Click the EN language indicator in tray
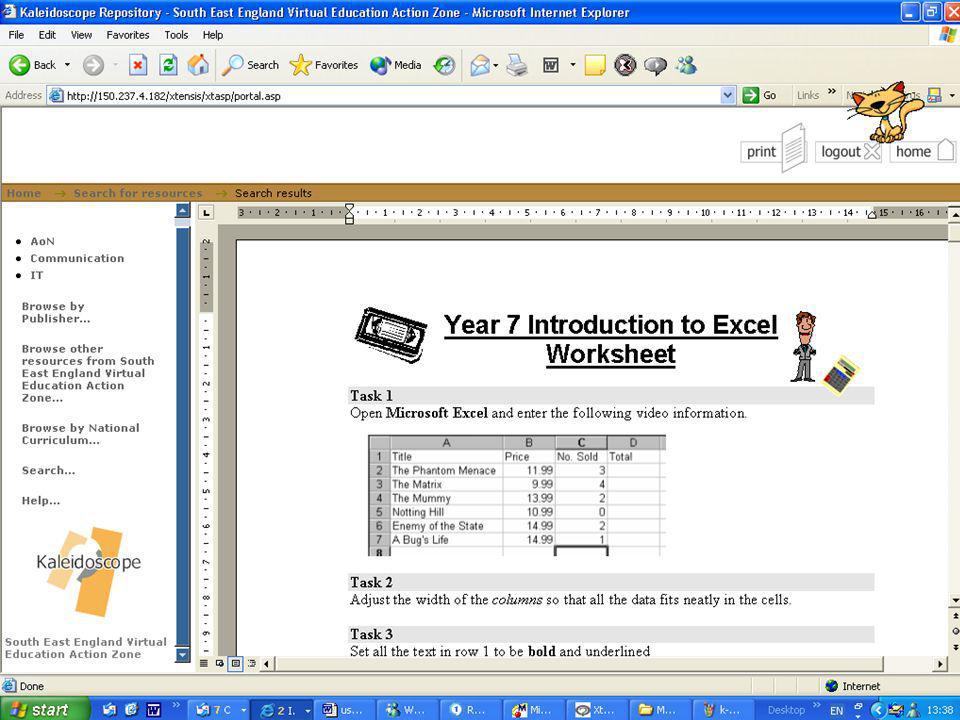The height and width of the screenshot is (720, 960). [836, 710]
